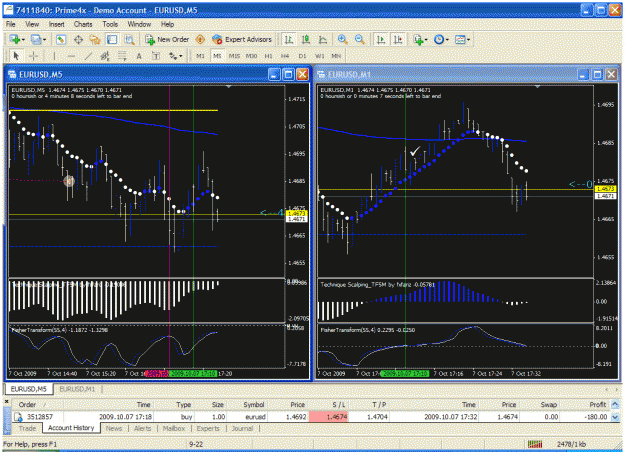Viewport: 625px width, 452px height.
Task: Set timeframe to H4
Action: [285, 56]
